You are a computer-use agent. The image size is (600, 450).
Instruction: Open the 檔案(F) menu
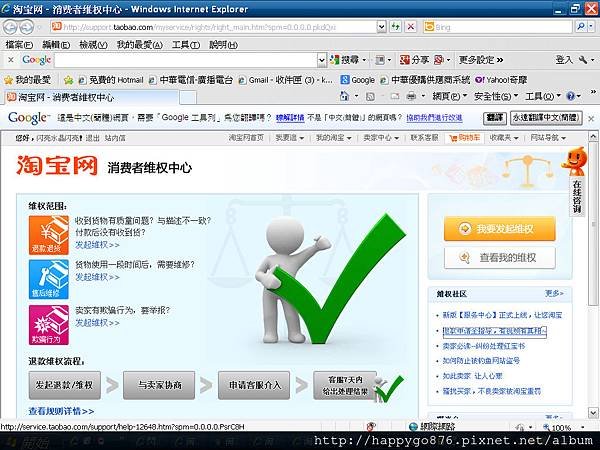point(19,45)
